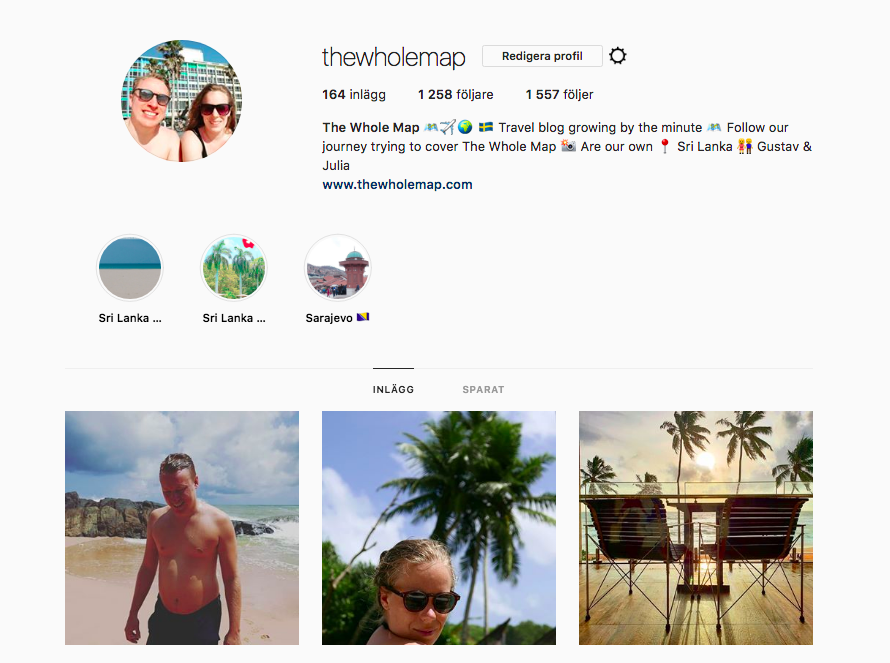Switch to the SPARAT tab
Screen dimensions: 890x663
pyautogui.click(x=483, y=389)
